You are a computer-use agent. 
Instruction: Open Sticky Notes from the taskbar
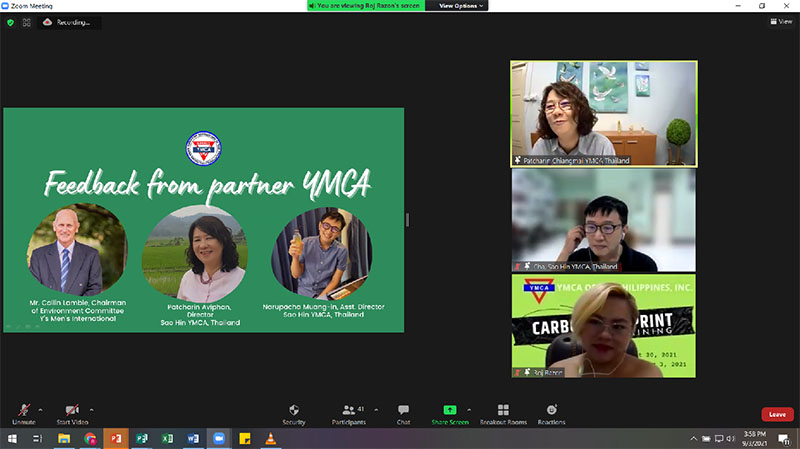(245, 438)
